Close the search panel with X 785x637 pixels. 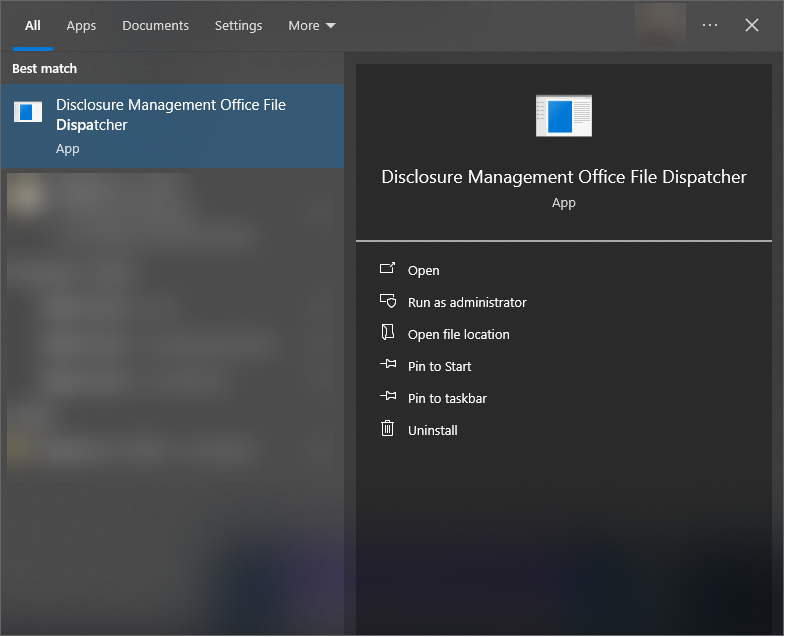tap(751, 25)
